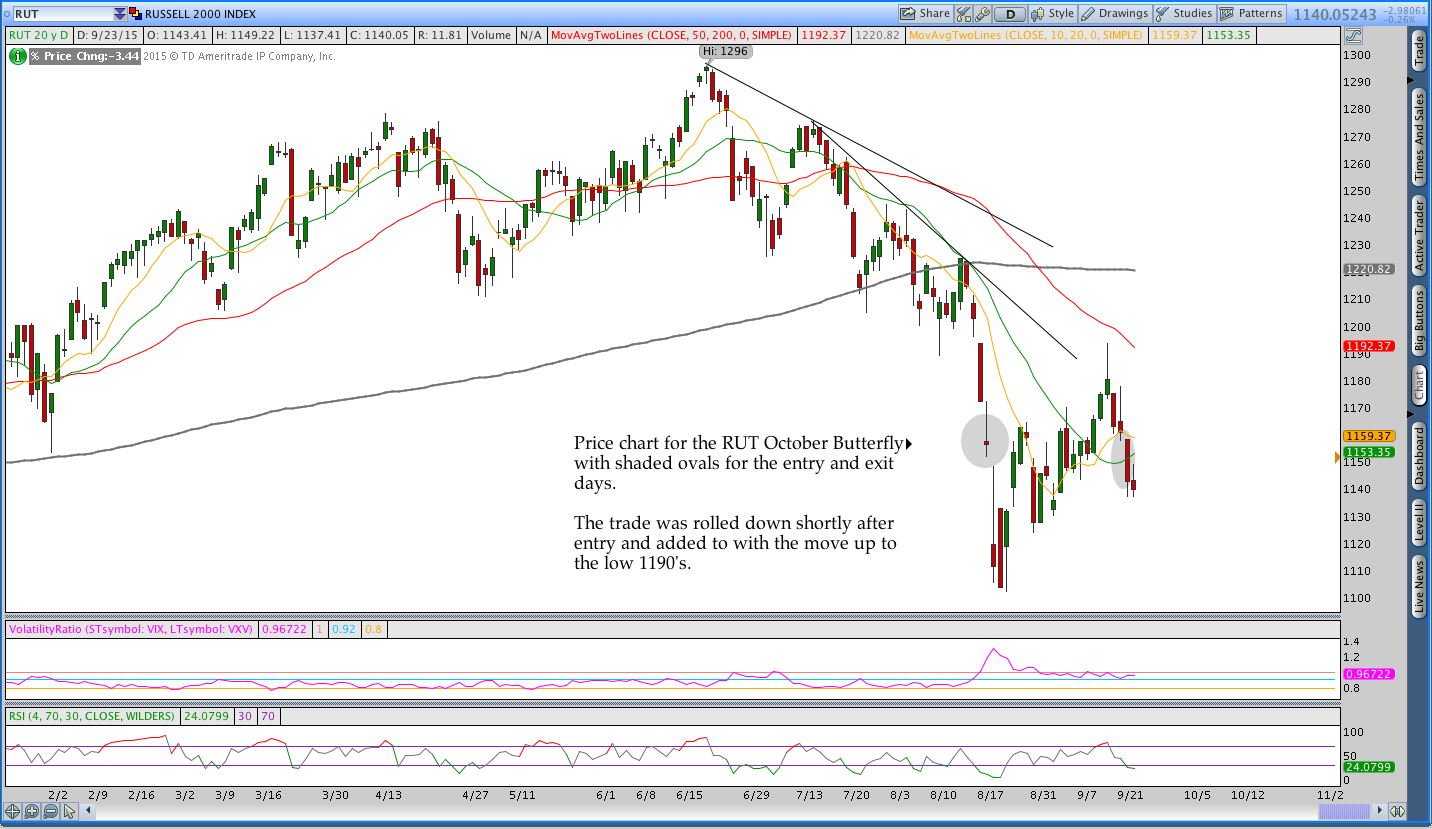Viewport: 1432px width, 829px height.
Task: Click the scroll left arrow at bottom
Action: 88,810
